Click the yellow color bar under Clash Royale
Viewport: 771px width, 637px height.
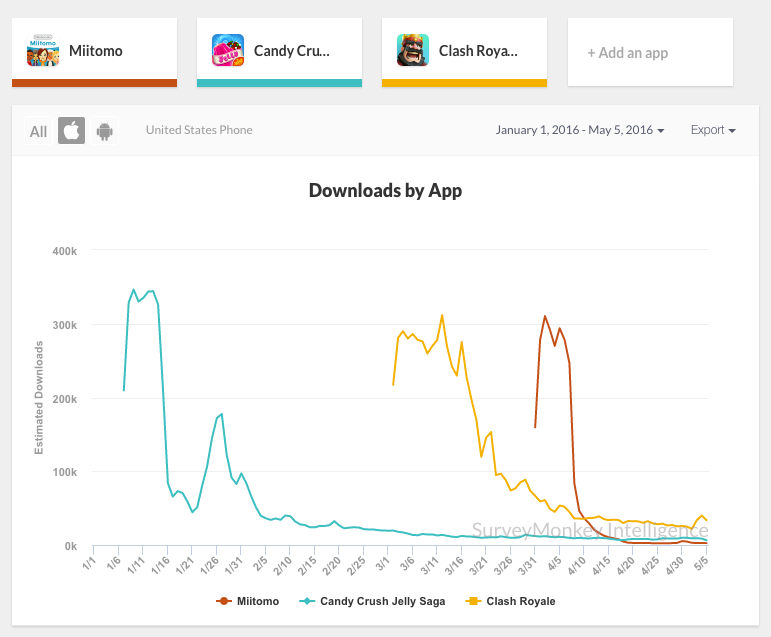[464, 83]
